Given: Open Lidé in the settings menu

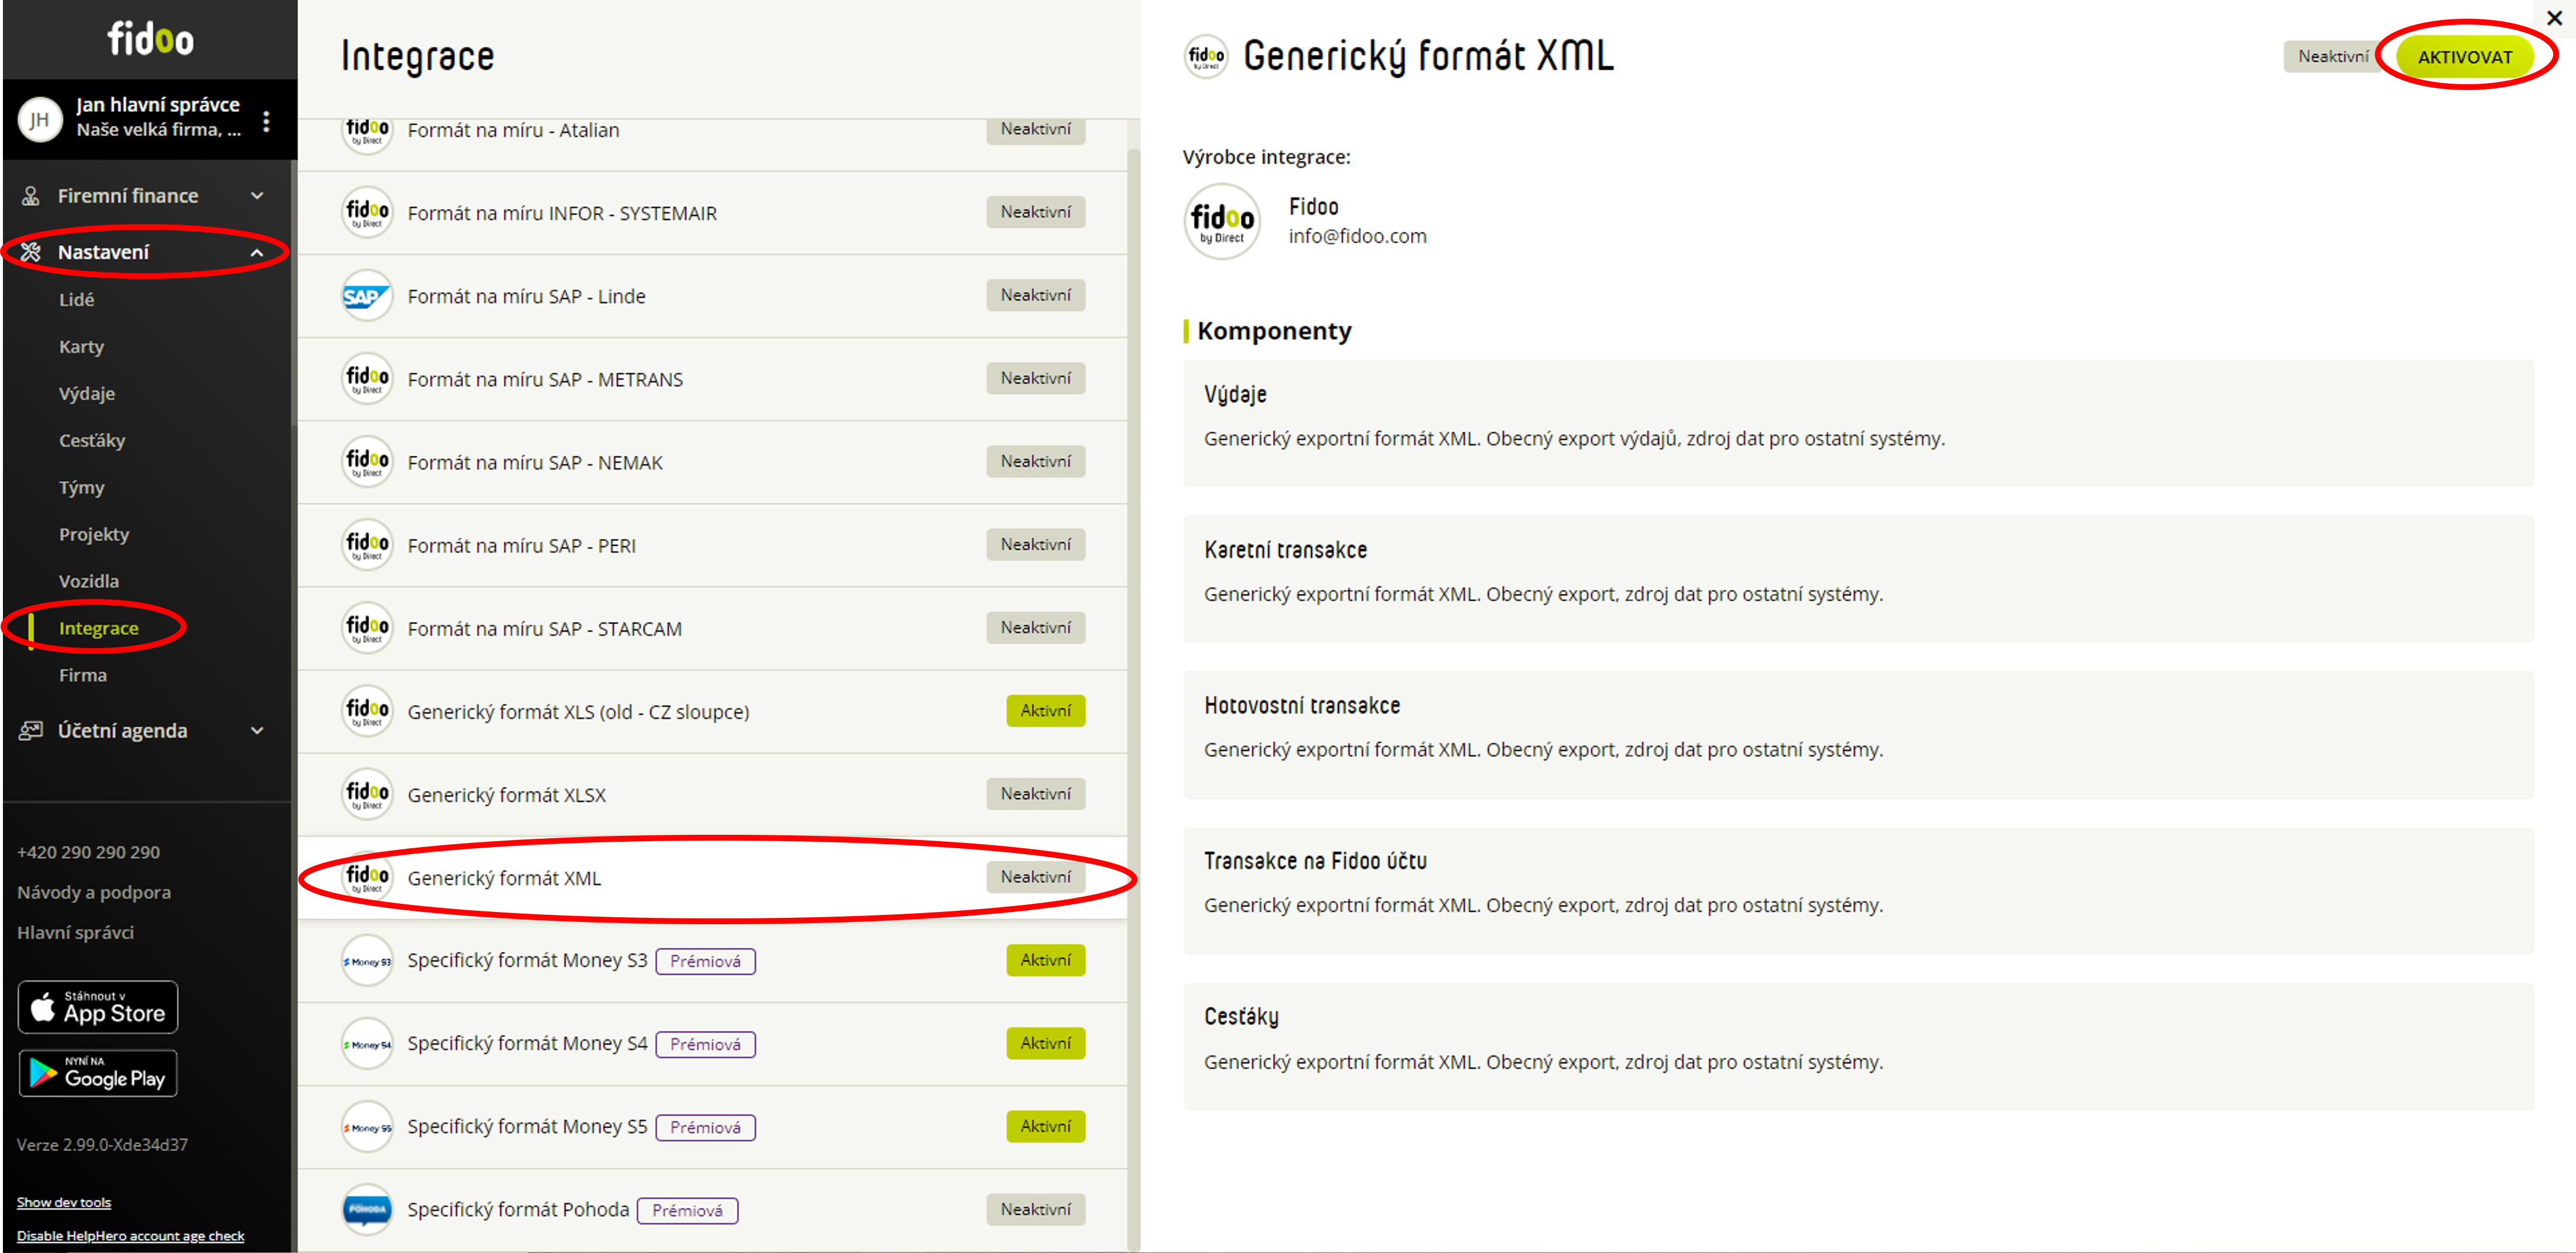Looking at the screenshot, I should [x=76, y=299].
